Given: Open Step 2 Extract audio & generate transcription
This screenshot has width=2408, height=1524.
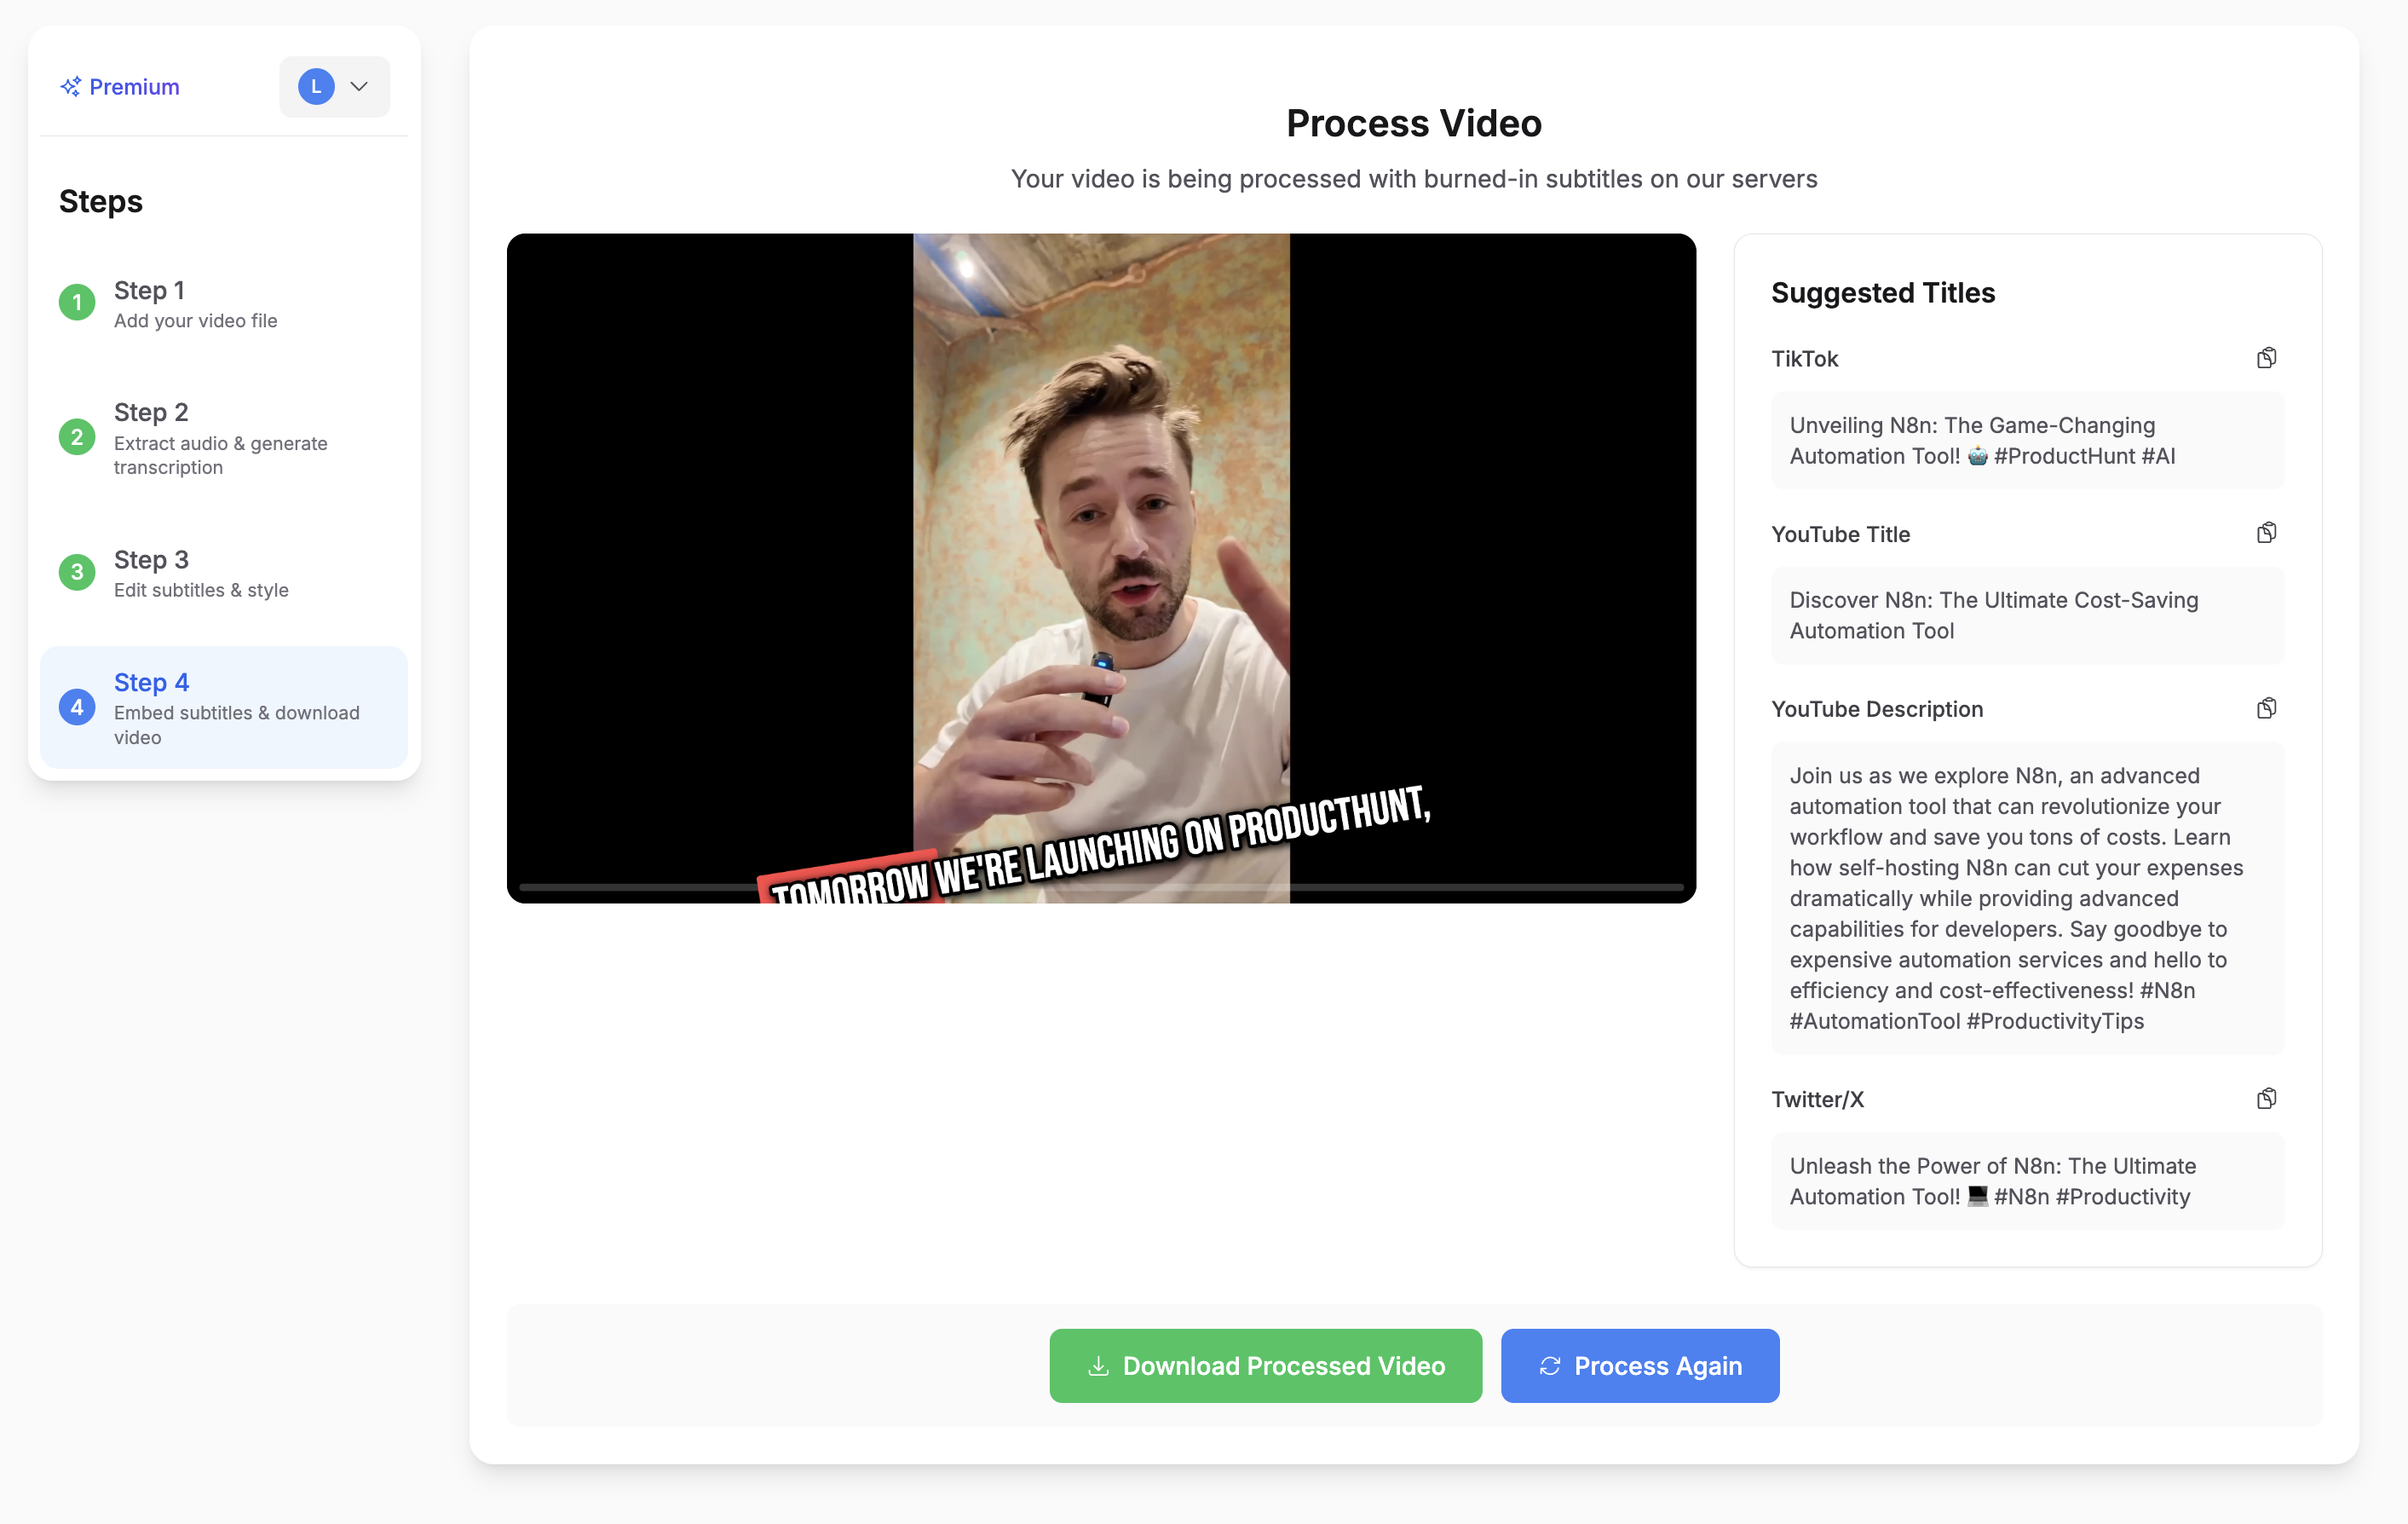Looking at the screenshot, I should point(220,438).
